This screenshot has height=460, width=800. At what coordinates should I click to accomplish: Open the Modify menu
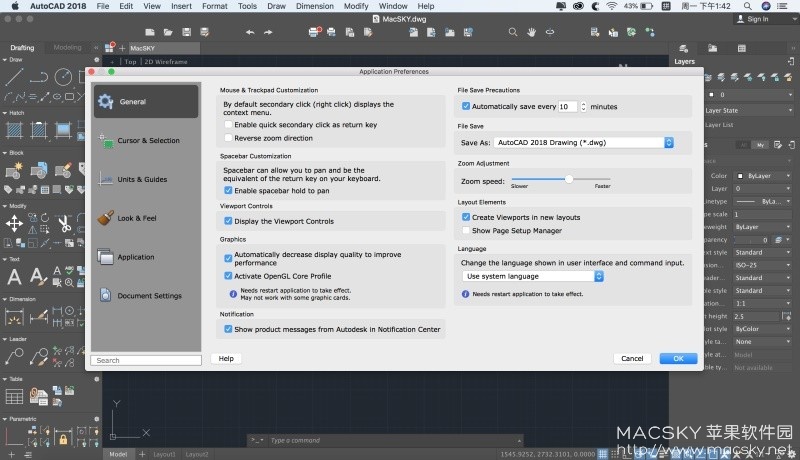(x=356, y=6)
